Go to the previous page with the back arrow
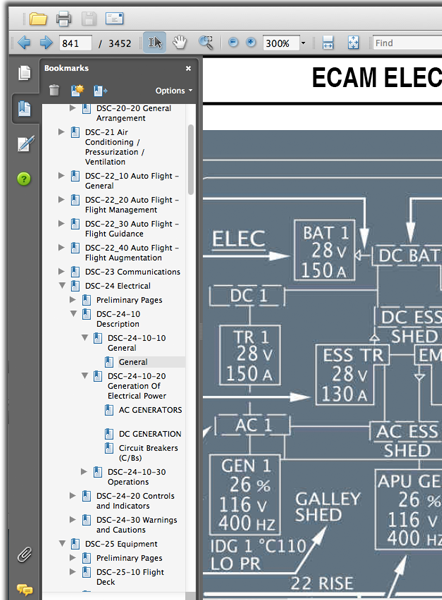442x600 pixels. (x=24, y=42)
